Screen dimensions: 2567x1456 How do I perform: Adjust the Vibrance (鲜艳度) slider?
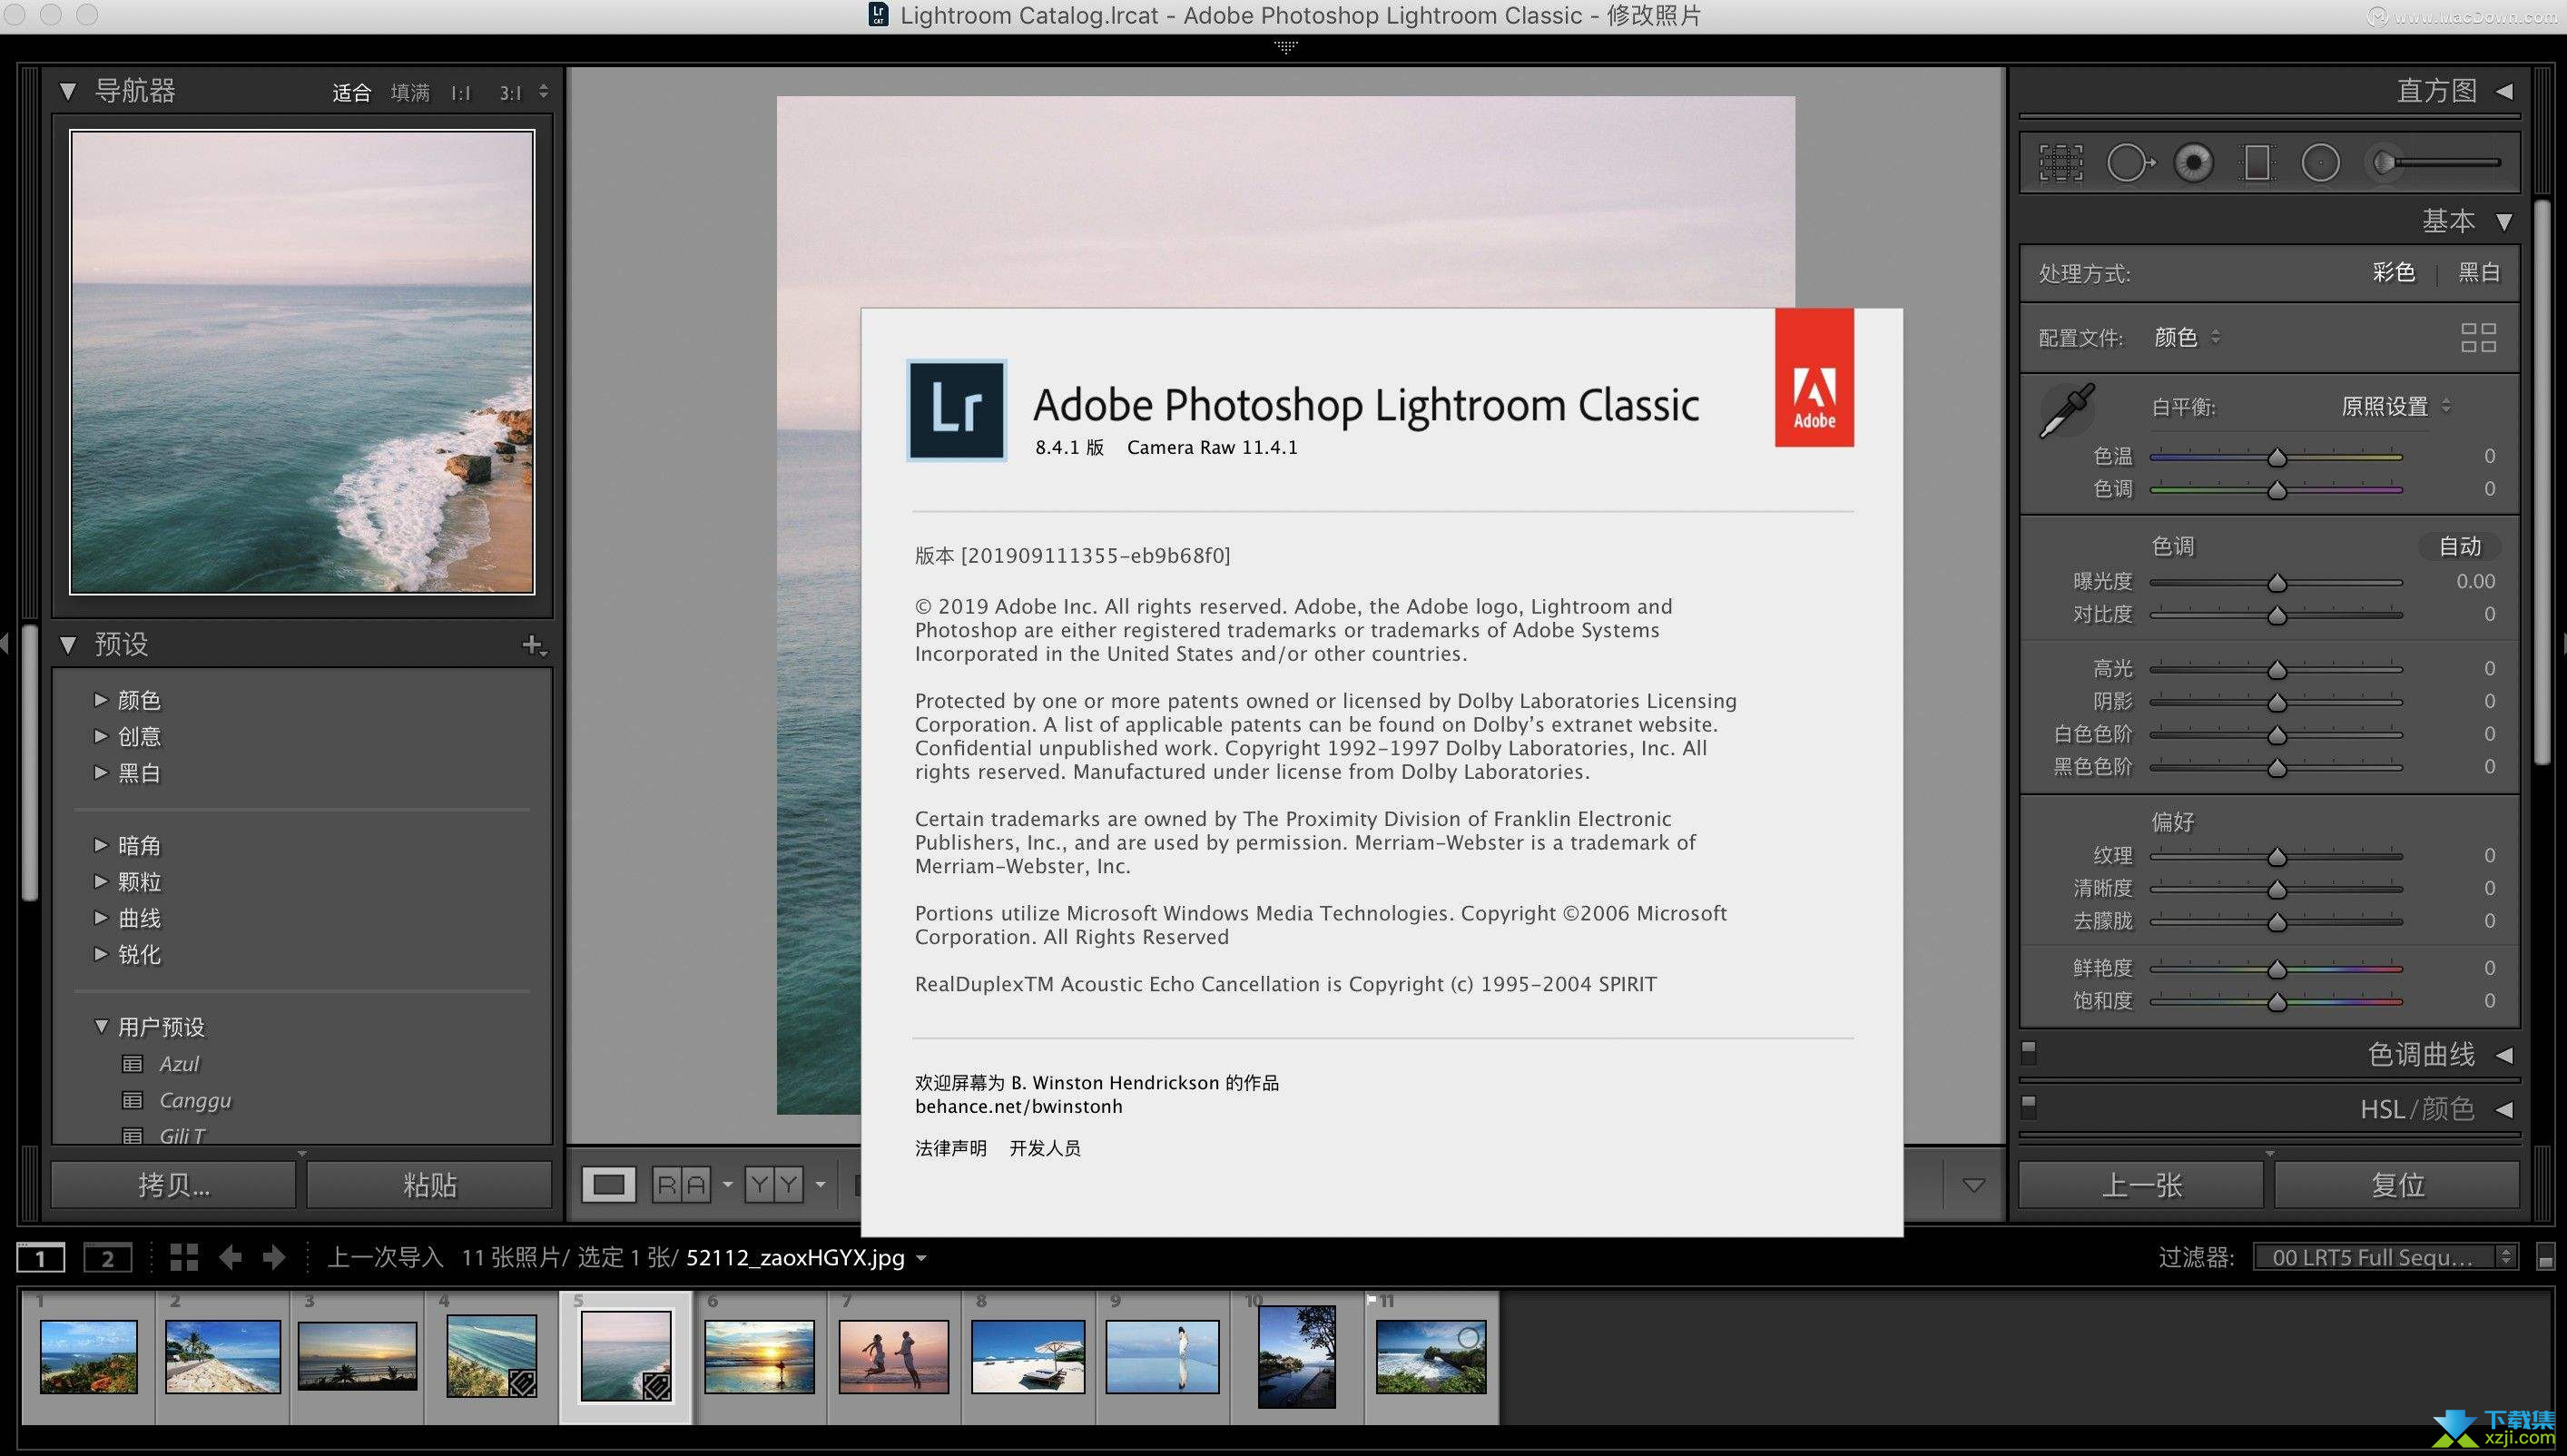(x=2276, y=969)
